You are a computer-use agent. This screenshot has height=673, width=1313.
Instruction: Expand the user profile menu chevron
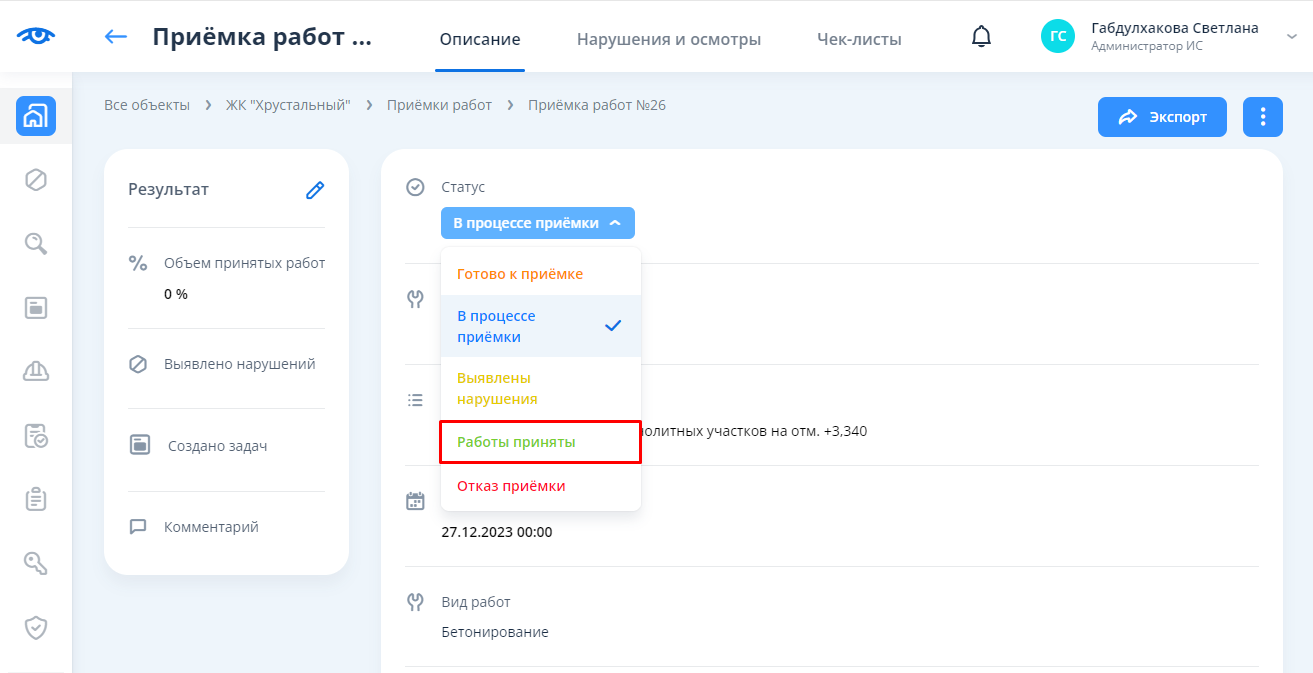pos(1290,37)
